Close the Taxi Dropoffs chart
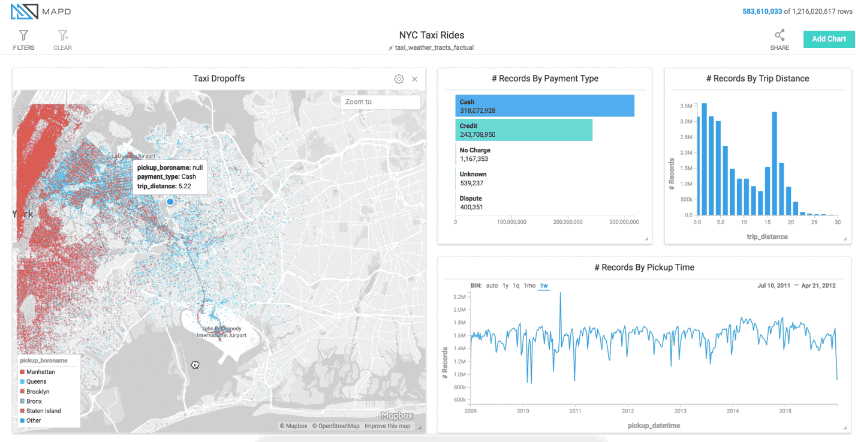The height and width of the screenshot is (442, 856). tap(415, 79)
